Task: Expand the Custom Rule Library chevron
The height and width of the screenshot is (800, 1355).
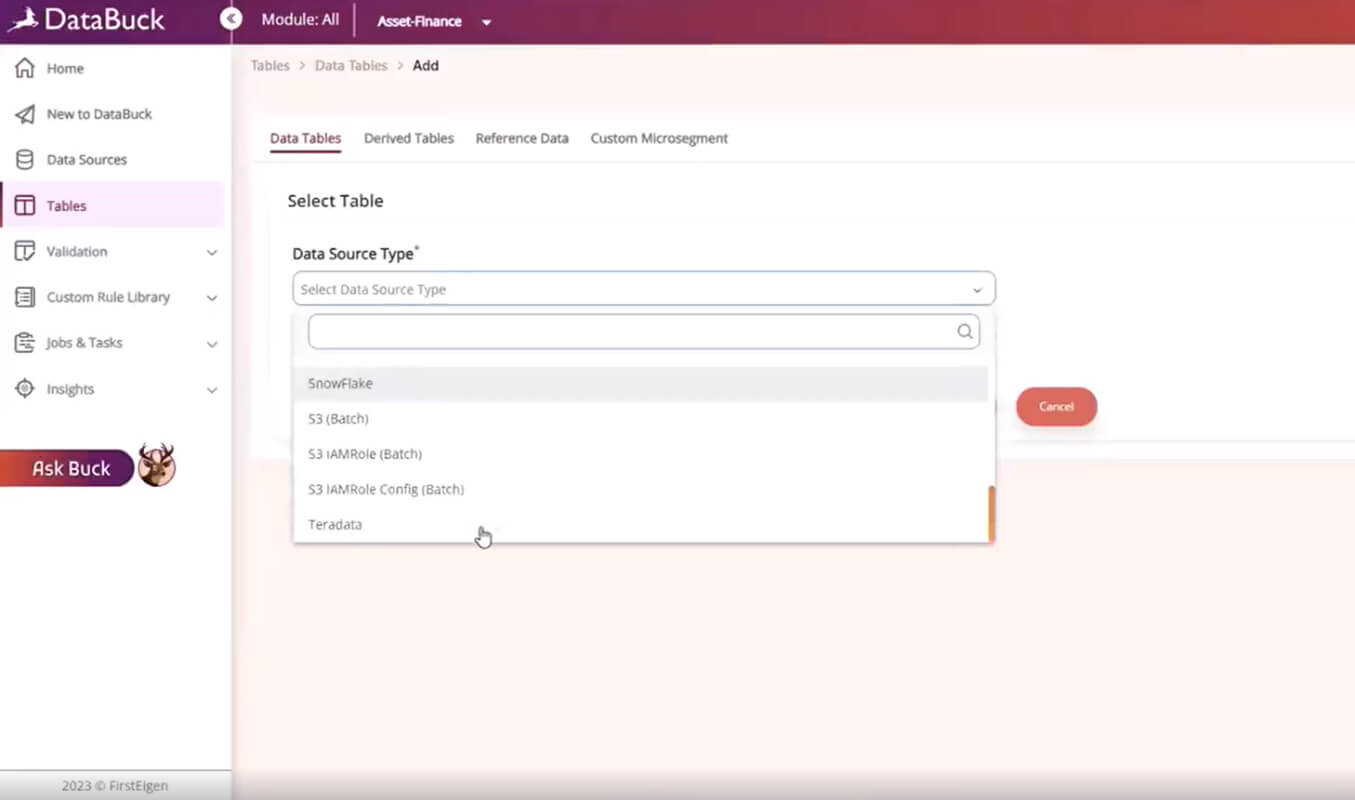Action: click(x=212, y=298)
